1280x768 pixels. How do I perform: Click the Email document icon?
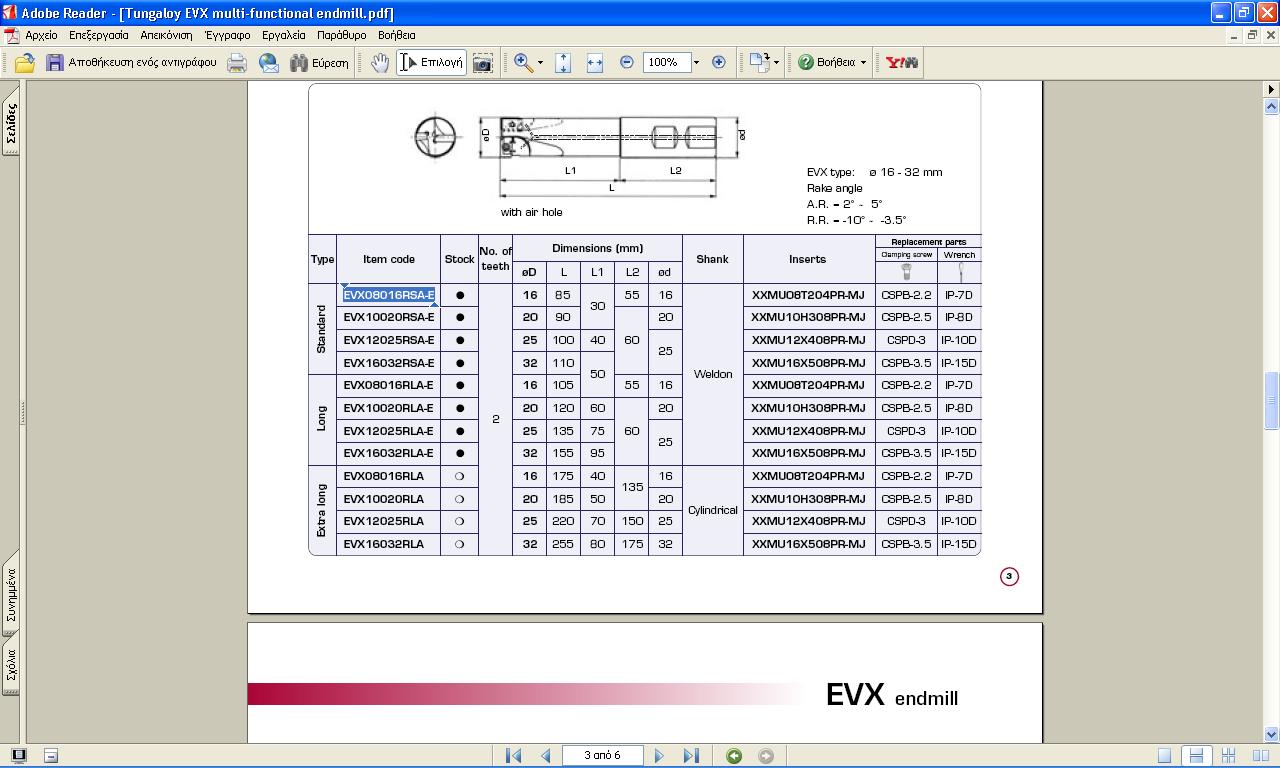(269, 62)
